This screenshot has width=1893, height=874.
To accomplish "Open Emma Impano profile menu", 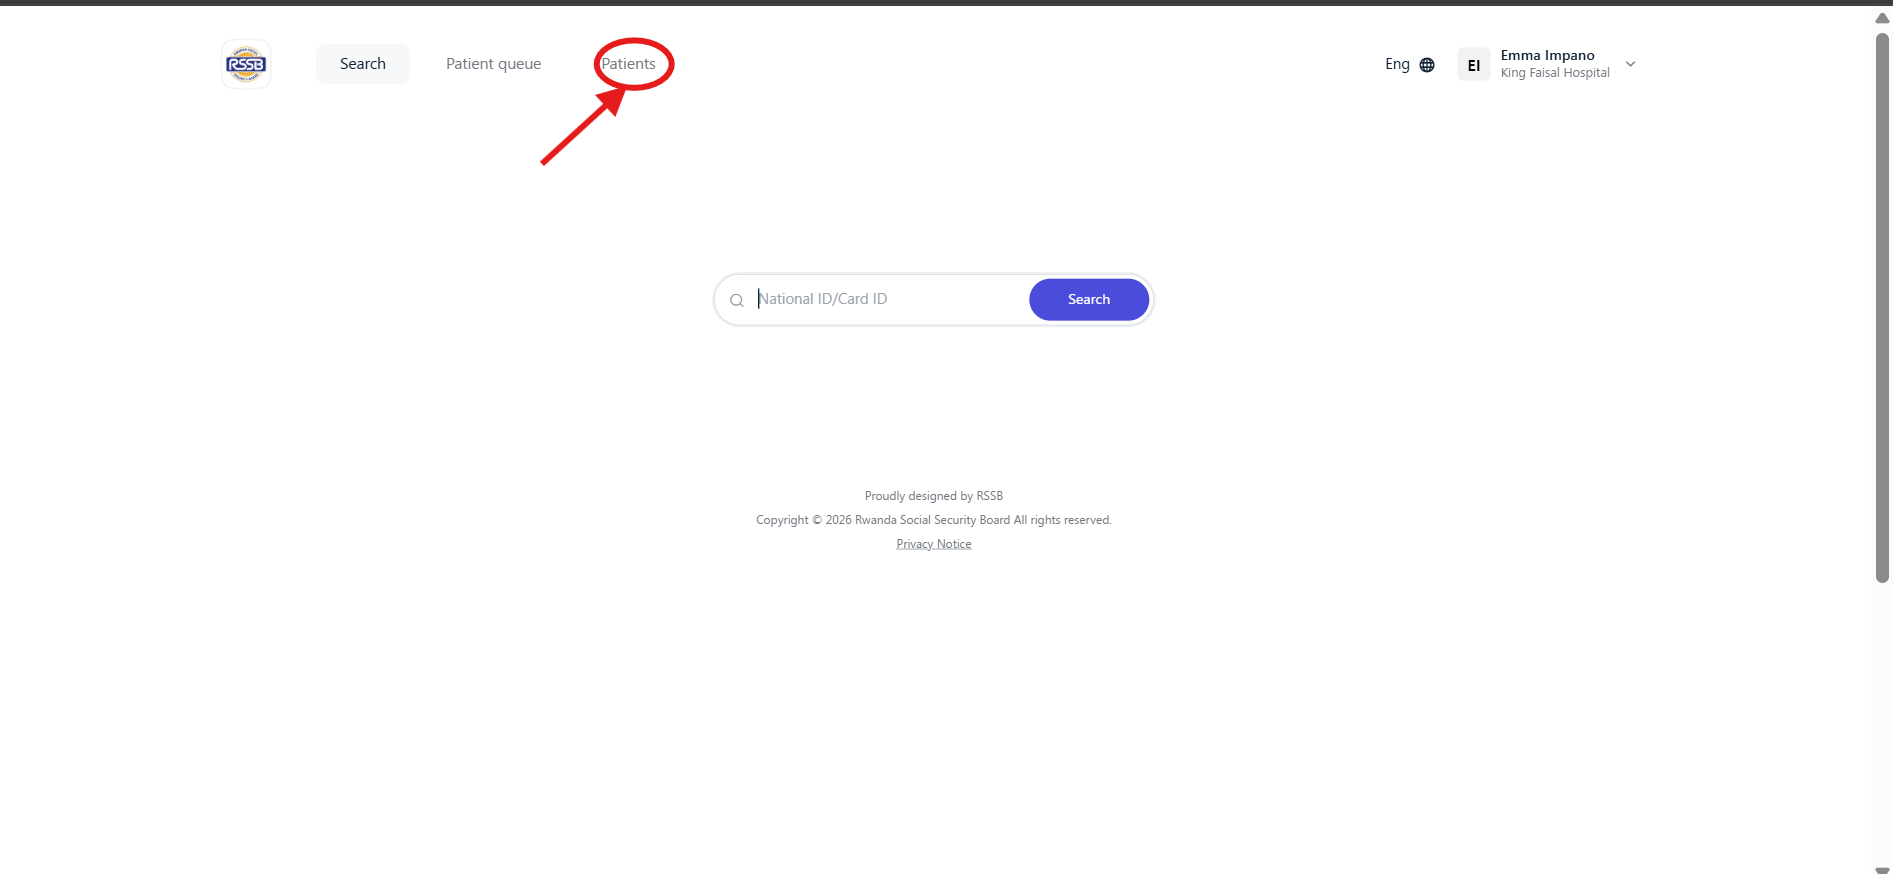I will coord(1547,64).
